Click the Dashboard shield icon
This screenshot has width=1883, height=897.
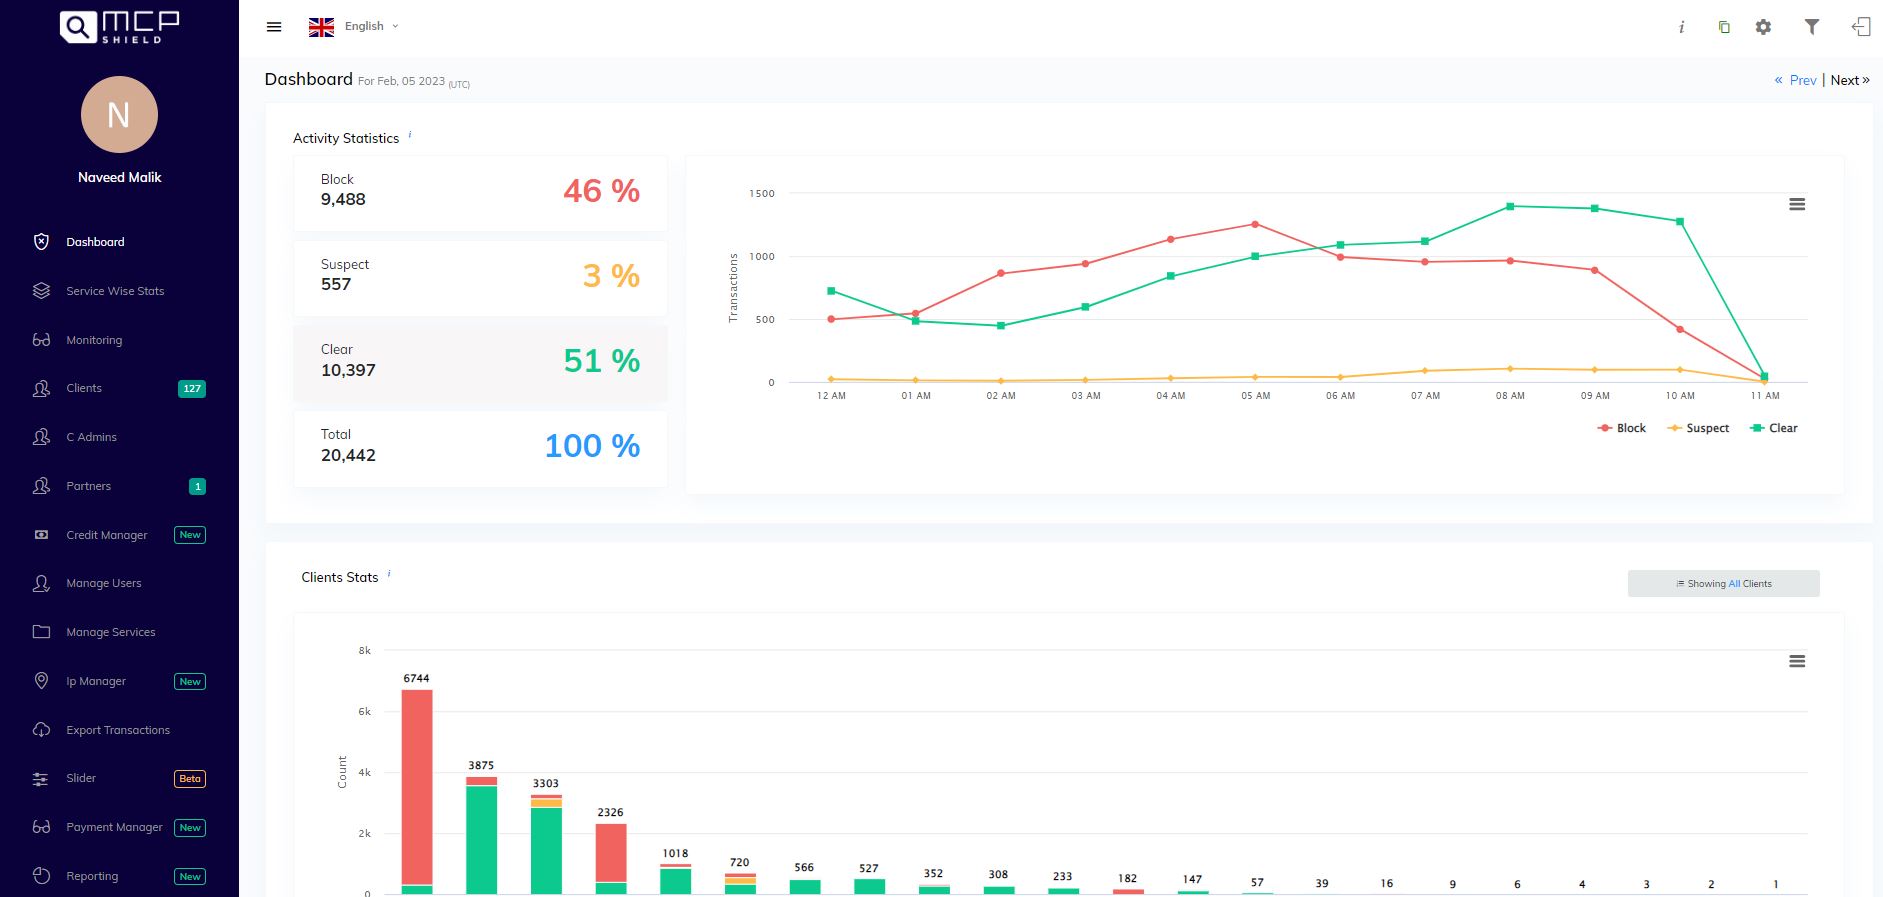41,242
